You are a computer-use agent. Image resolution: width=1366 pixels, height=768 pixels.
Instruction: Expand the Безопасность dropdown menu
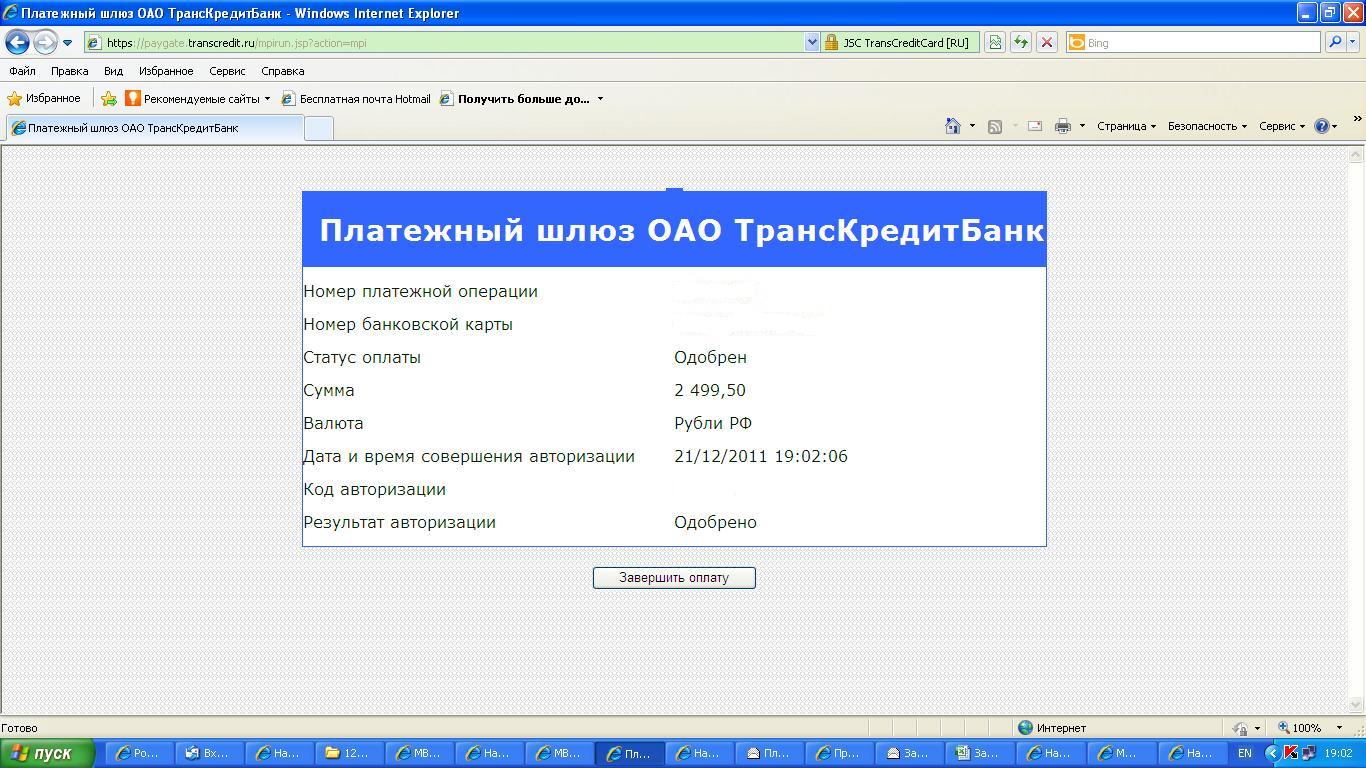click(x=1207, y=126)
